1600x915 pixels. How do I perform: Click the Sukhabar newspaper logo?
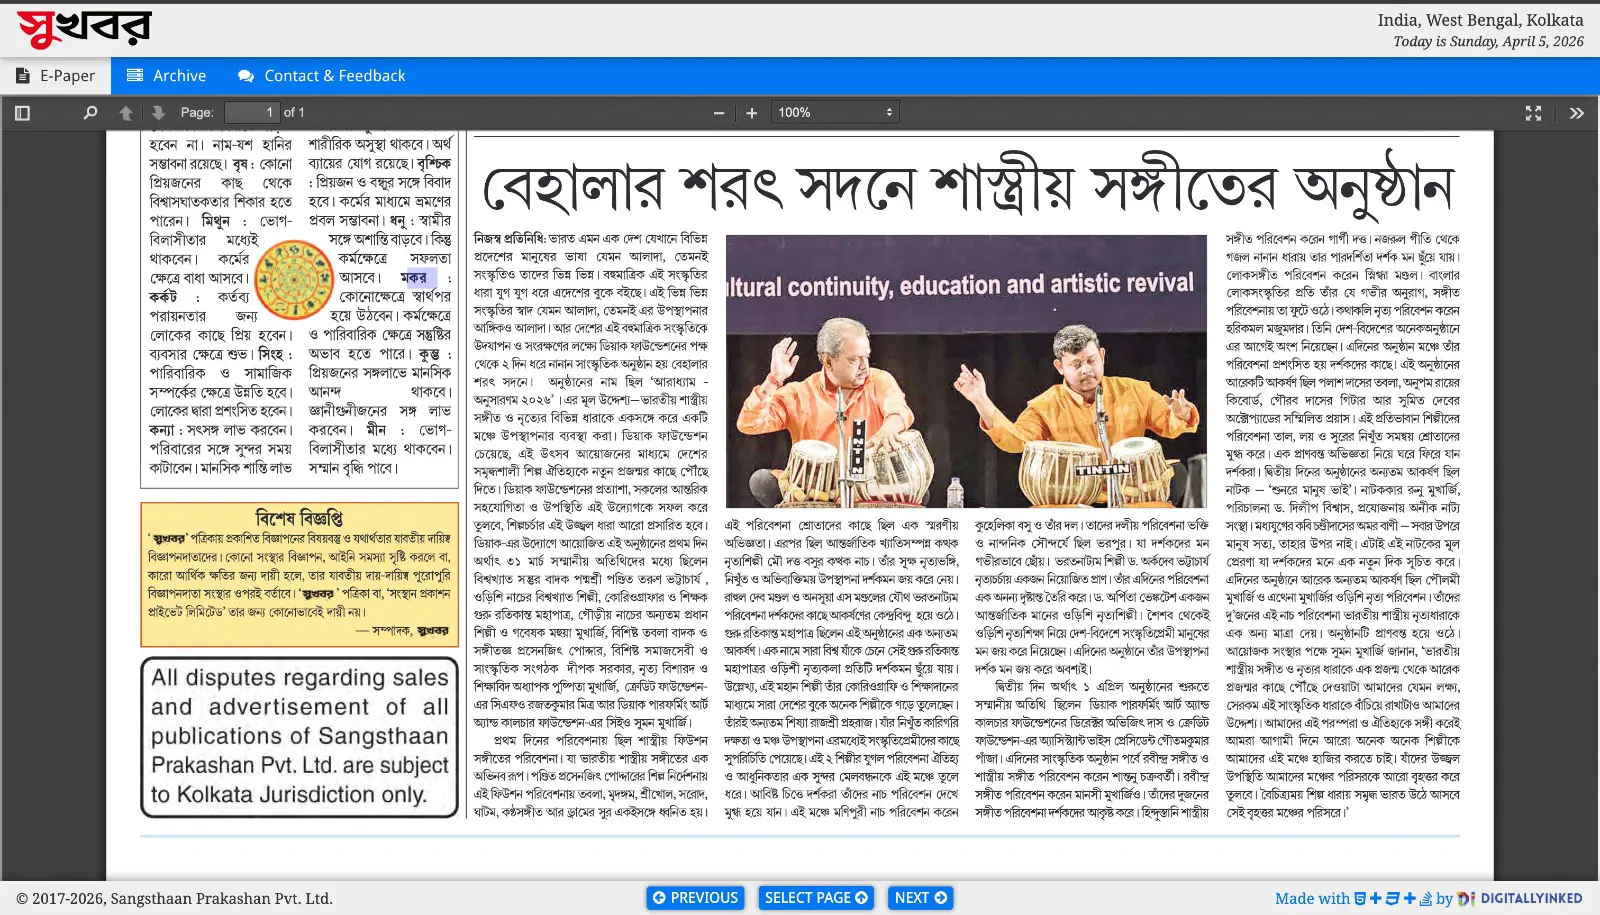pyautogui.click(x=84, y=29)
